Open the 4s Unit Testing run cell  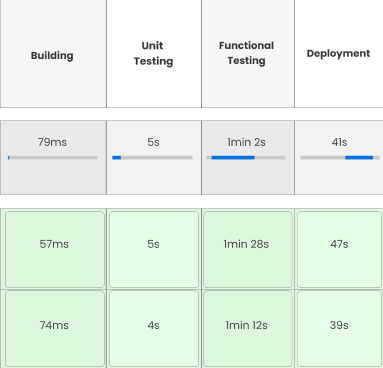pos(154,329)
